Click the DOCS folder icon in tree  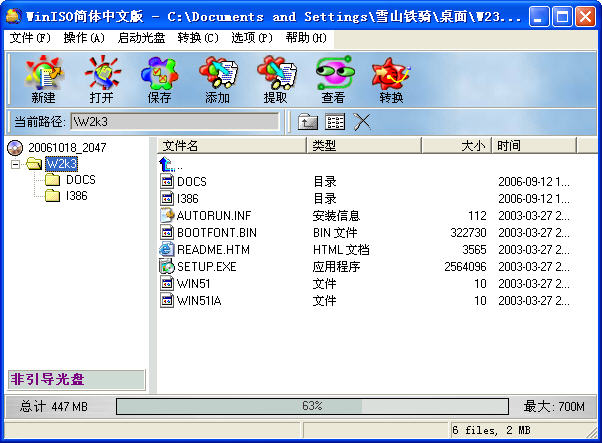coord(53,180)
